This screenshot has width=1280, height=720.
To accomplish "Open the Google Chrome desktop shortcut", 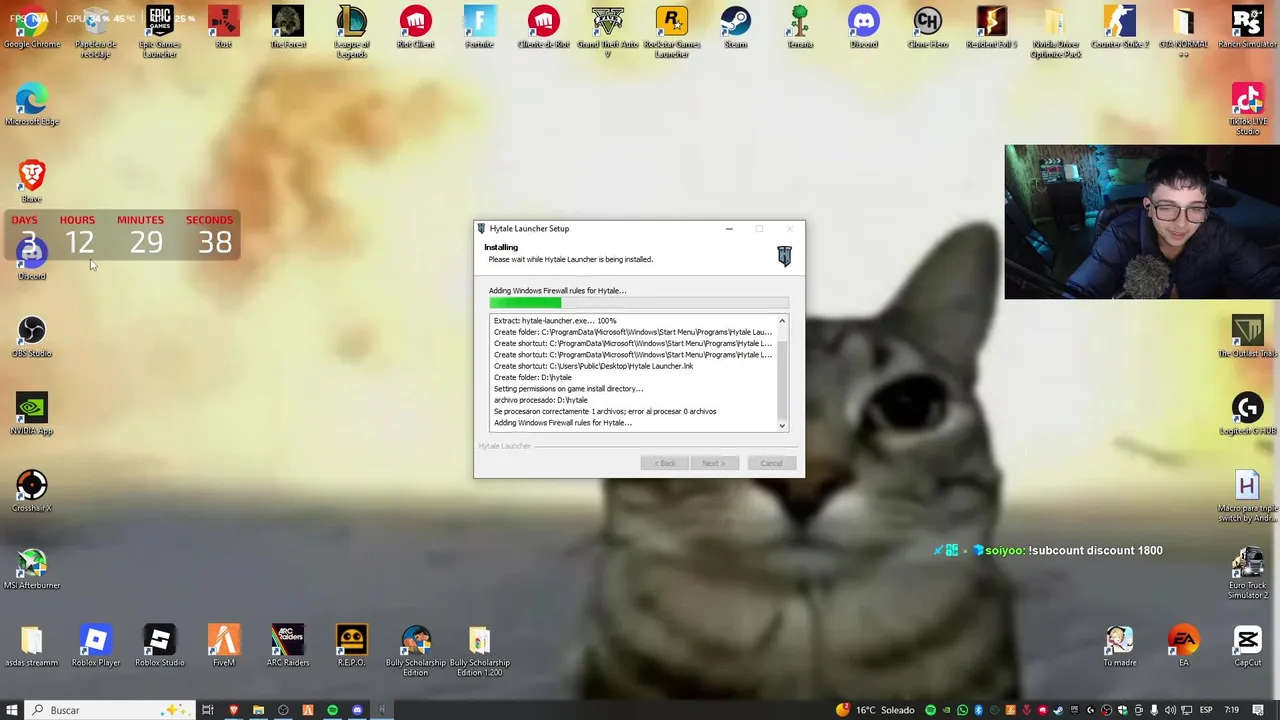I will (32, 28).
